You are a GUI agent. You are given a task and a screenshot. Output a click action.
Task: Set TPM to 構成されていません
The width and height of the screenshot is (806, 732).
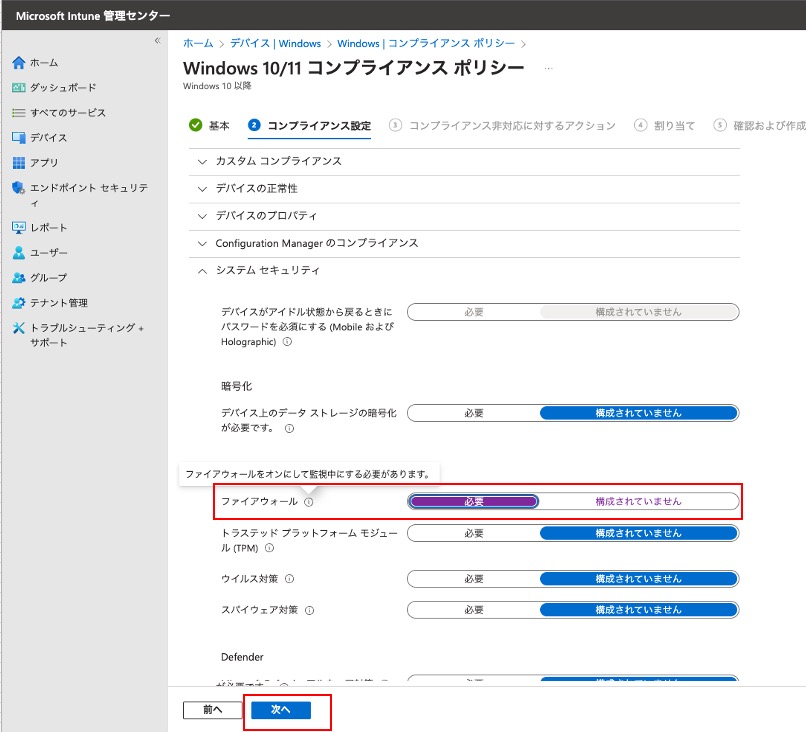[638, 534]
